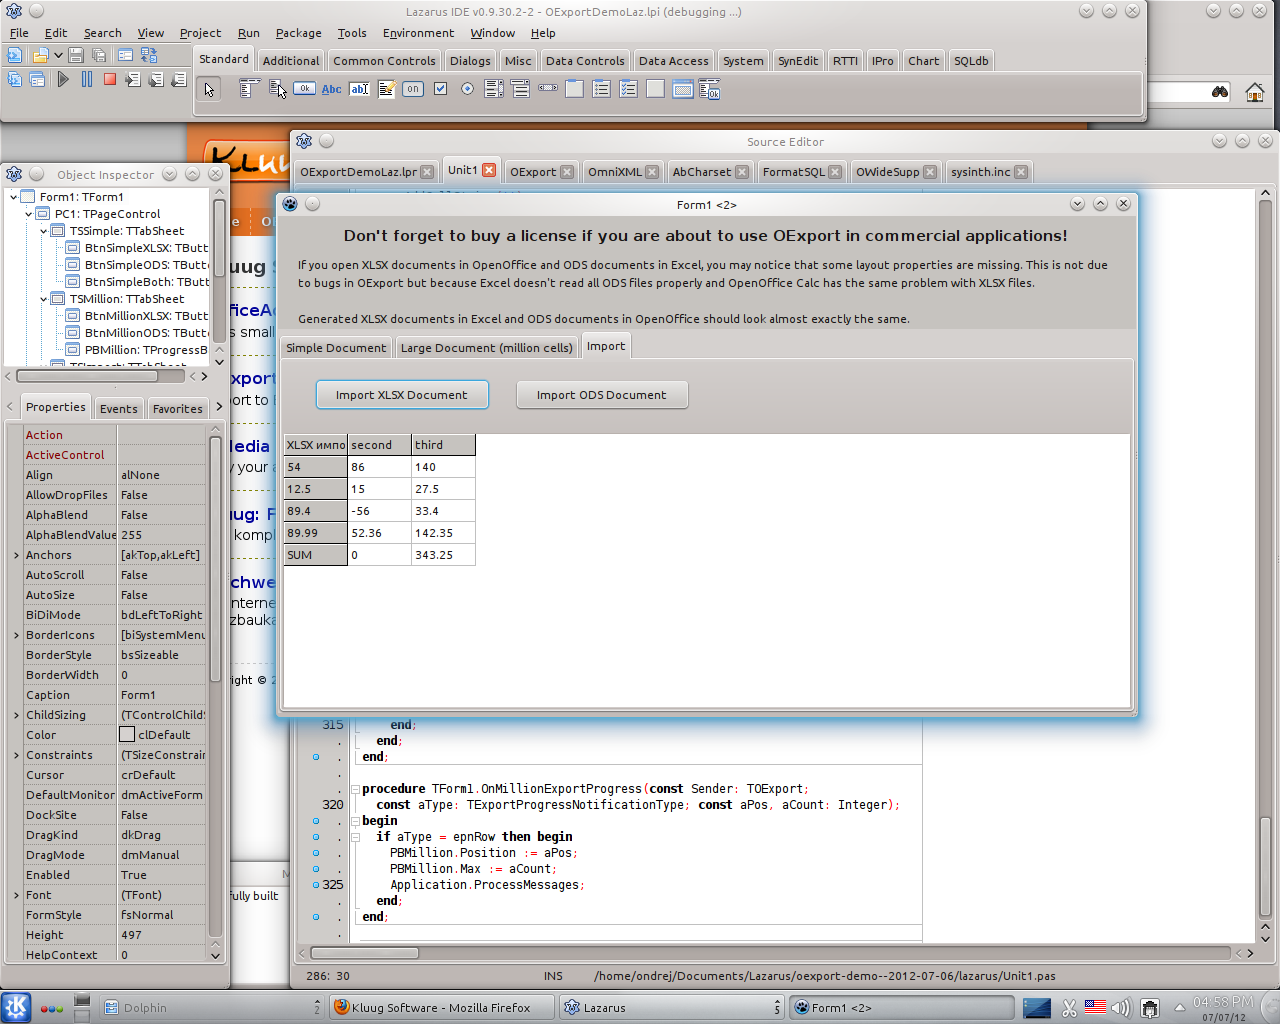
Task: Click the Import XLSX Document button
Action: click(402, 394)
